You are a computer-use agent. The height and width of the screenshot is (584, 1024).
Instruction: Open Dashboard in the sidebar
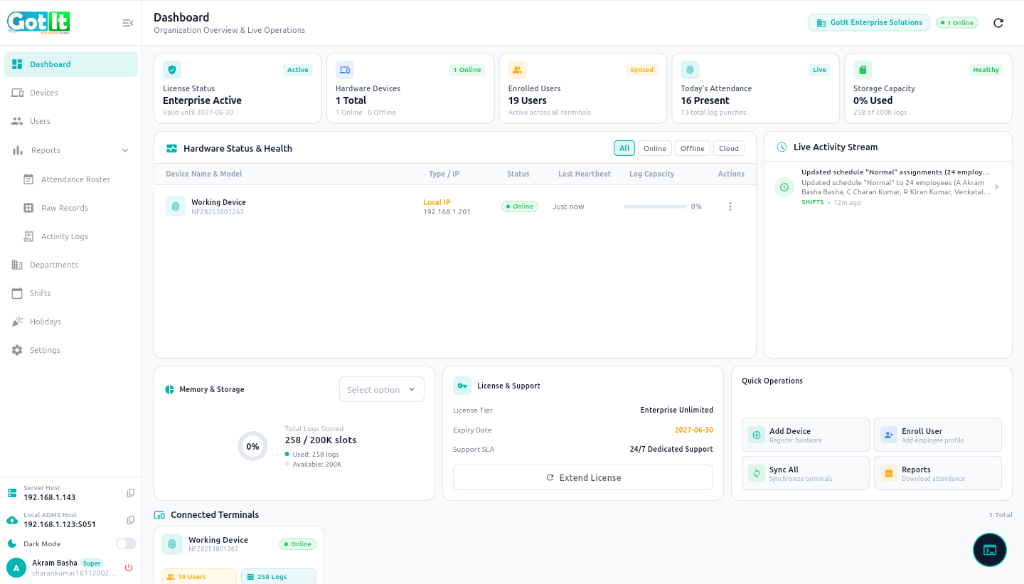71,64
